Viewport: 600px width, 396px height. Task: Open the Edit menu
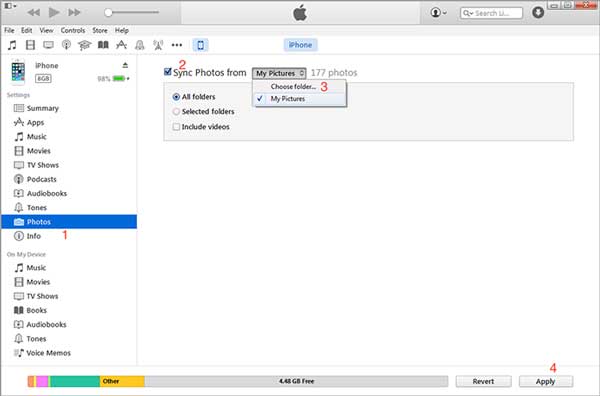[26, 30]
